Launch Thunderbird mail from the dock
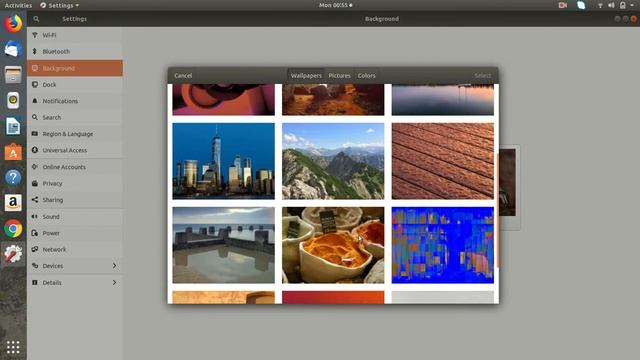Image resolution: width=640 pixels, height=360 pixels. [13, 49]
